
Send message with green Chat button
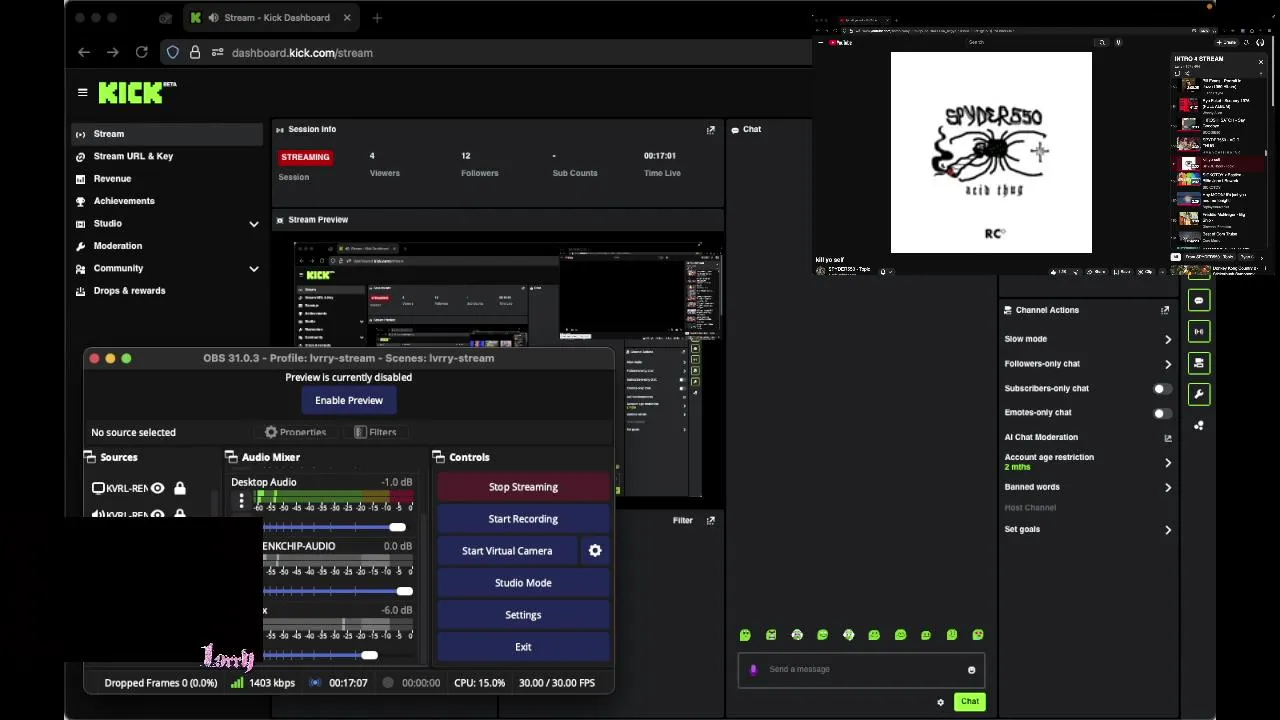(x=969, y=702)
